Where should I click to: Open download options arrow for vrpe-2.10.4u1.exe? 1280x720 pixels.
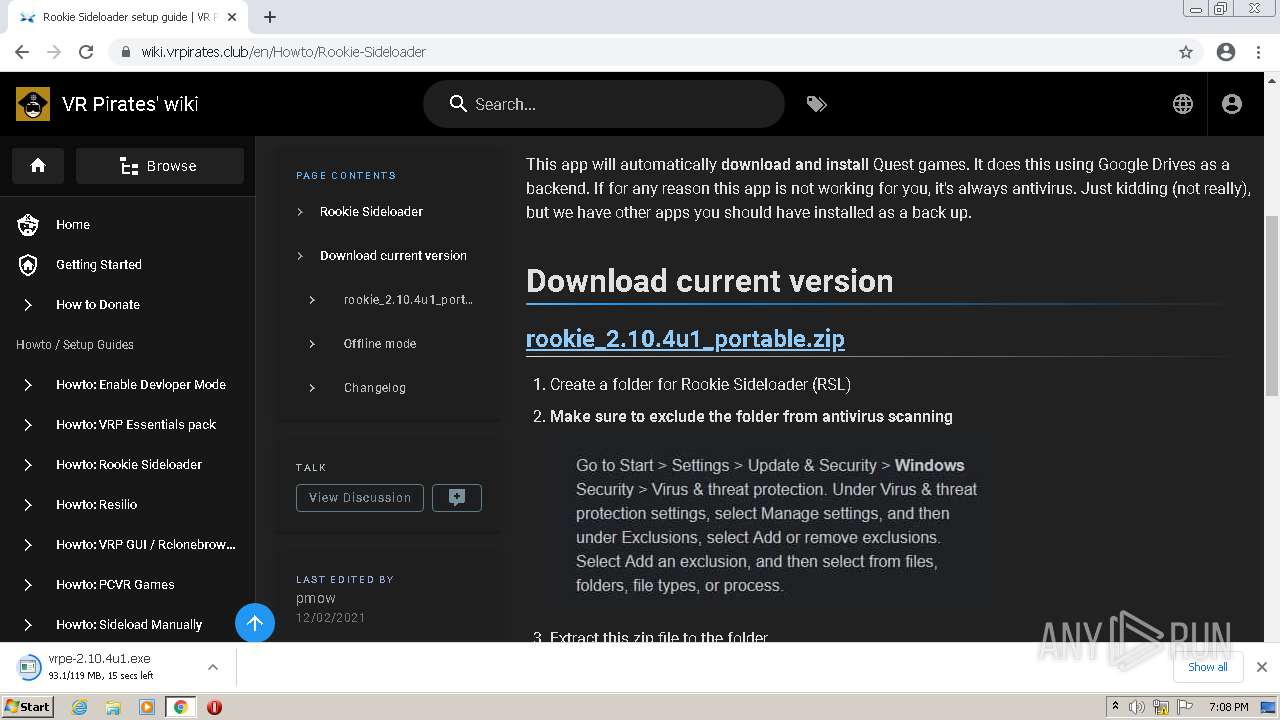pos(212,667)
